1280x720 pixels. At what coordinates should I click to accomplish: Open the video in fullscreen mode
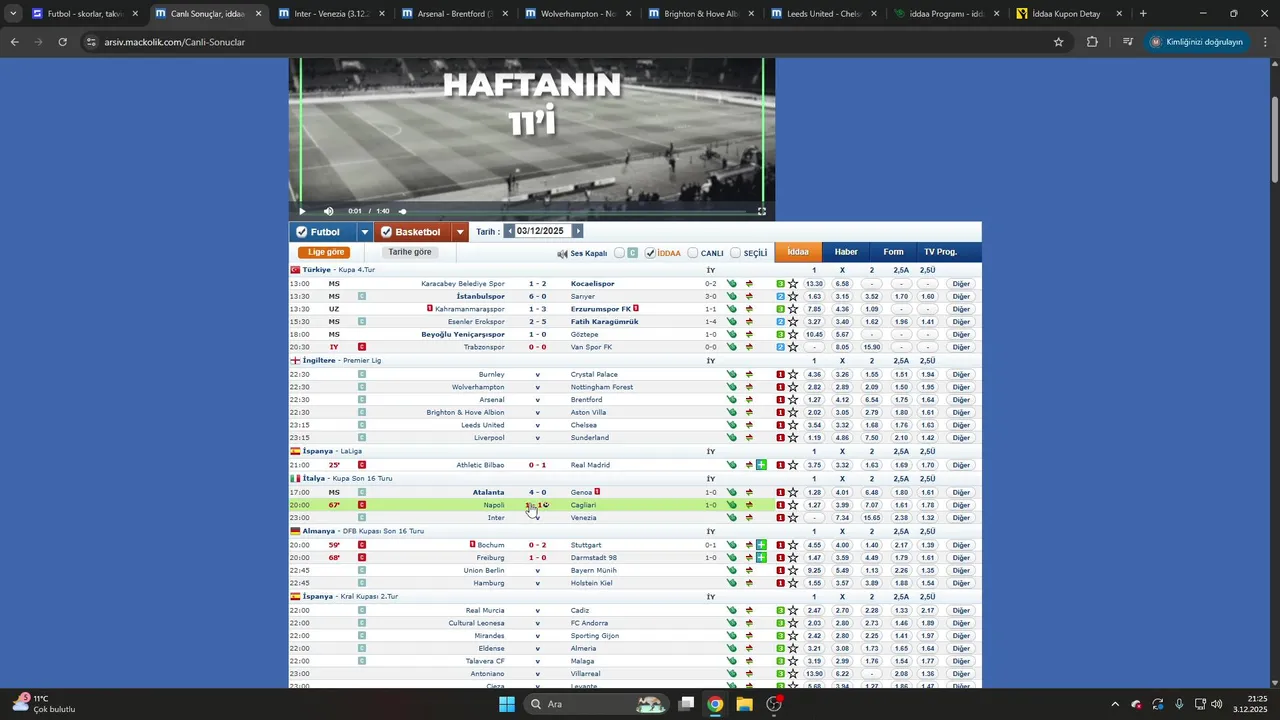[762, 211]
